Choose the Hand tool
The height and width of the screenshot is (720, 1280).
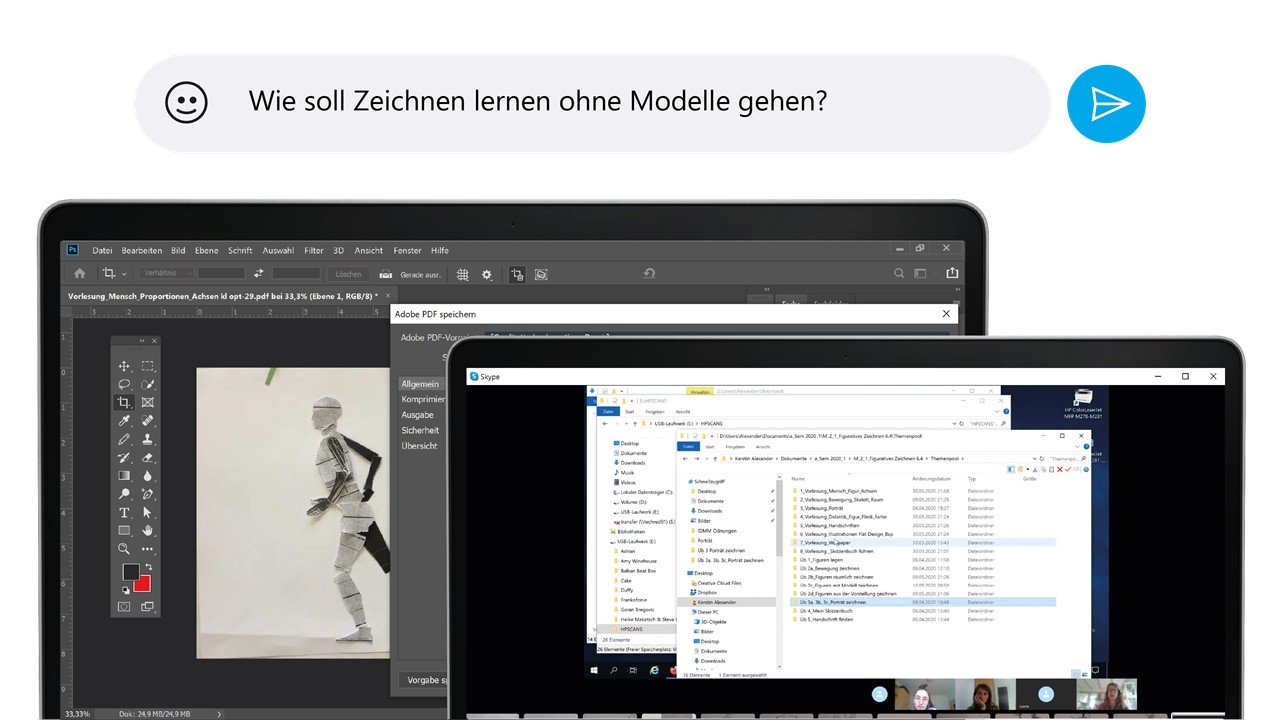(148, 530)
